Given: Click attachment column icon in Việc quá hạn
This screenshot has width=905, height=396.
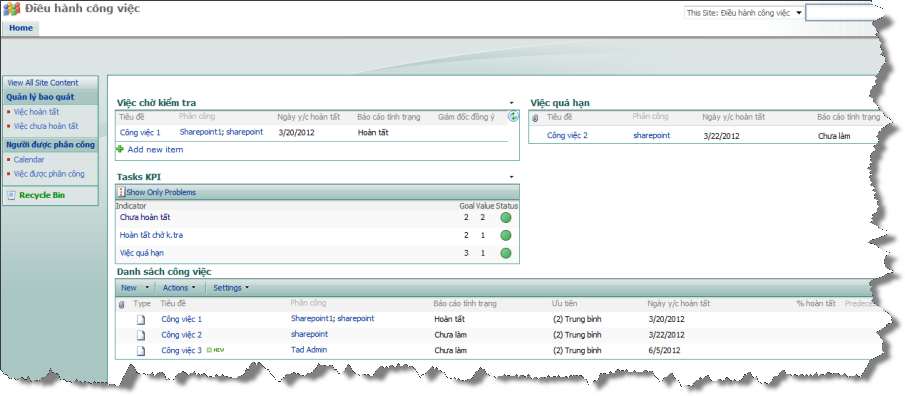Looking at the screenshot, I should coord(535,118).
